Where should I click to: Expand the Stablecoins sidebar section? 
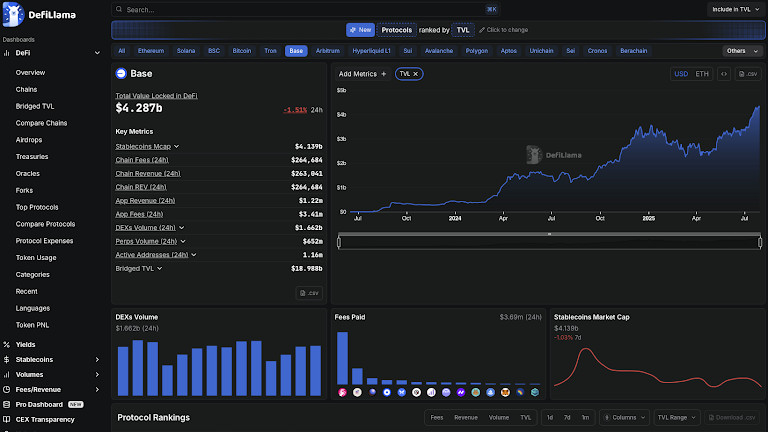click(x=97, y=360)
